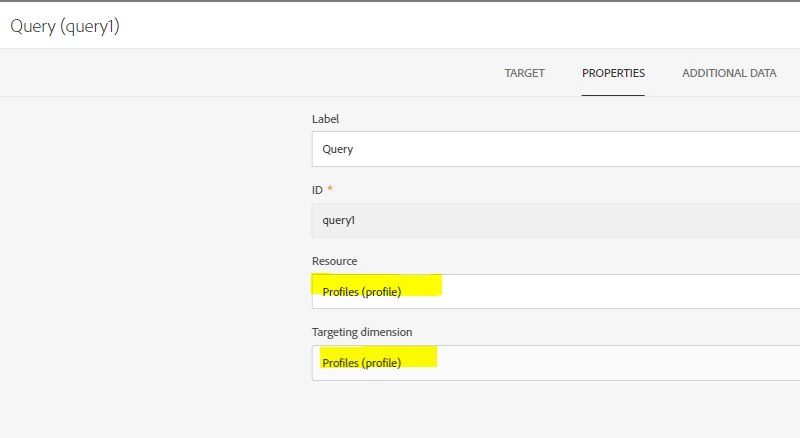Screen dimensions: 800x438
Task: Switch to the TARGET tab
Action: click(524, 74)
